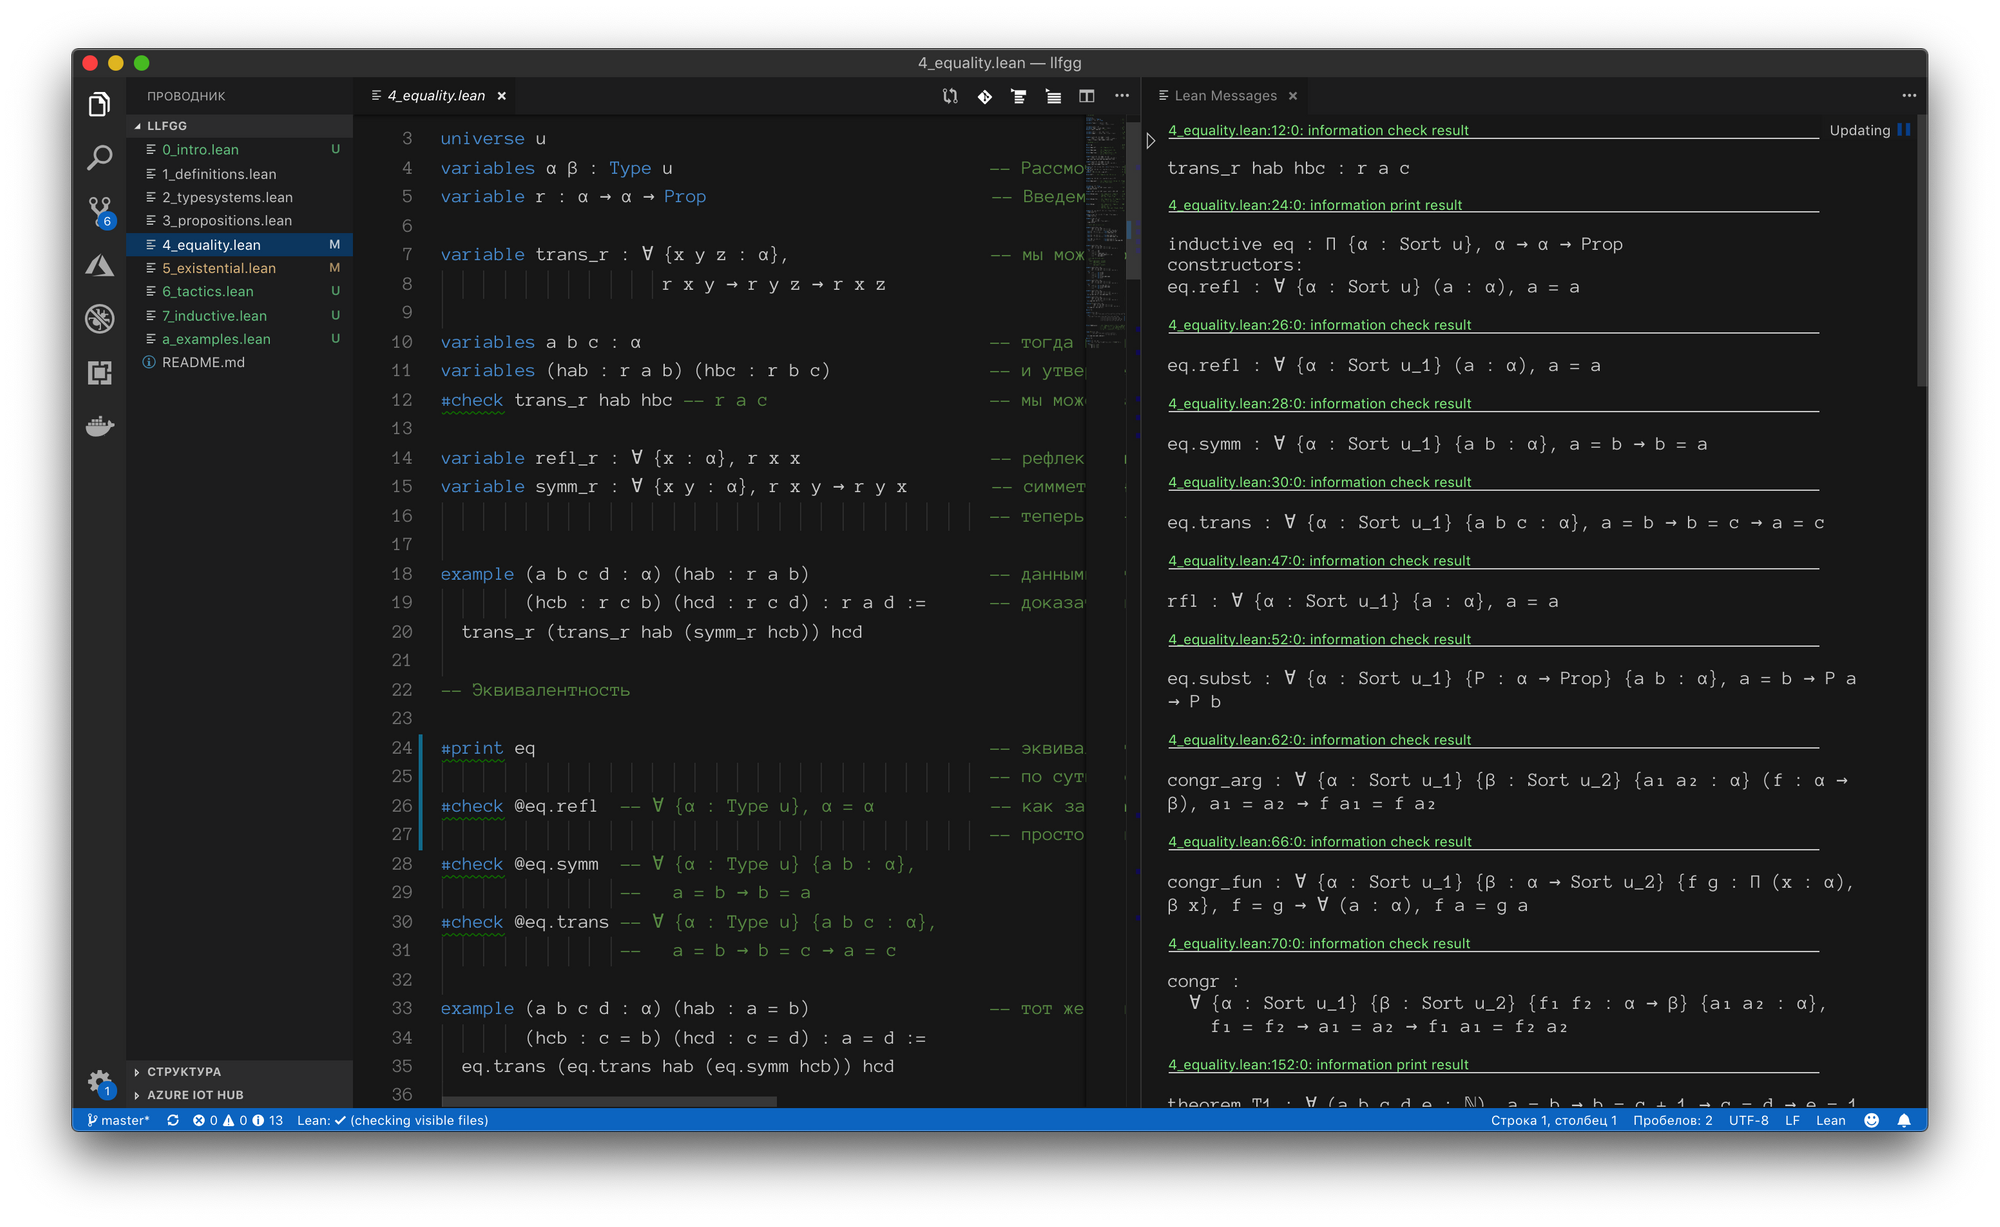Click the ПРОВОДНИК explorer panel header
2000x1227 pixels.
point(186,96)
